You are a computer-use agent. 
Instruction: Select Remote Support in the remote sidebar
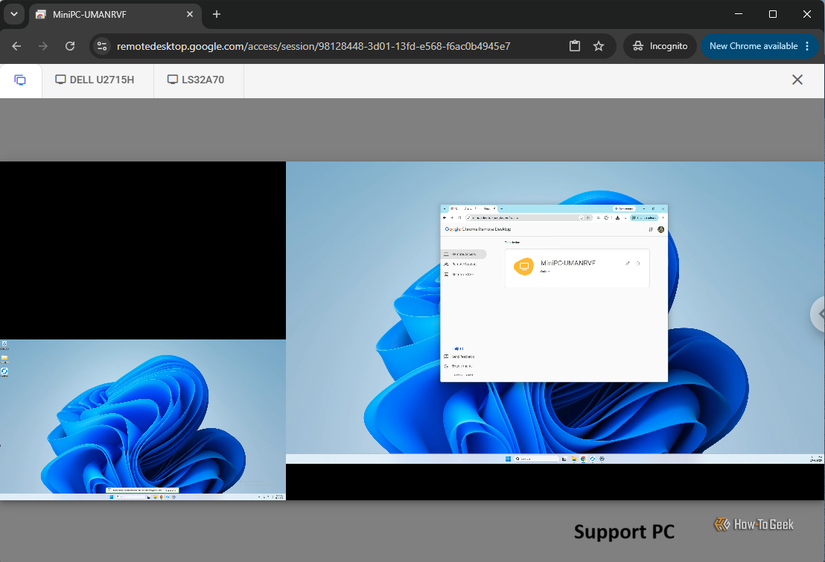pyautogui.click(x=461, y=264)
